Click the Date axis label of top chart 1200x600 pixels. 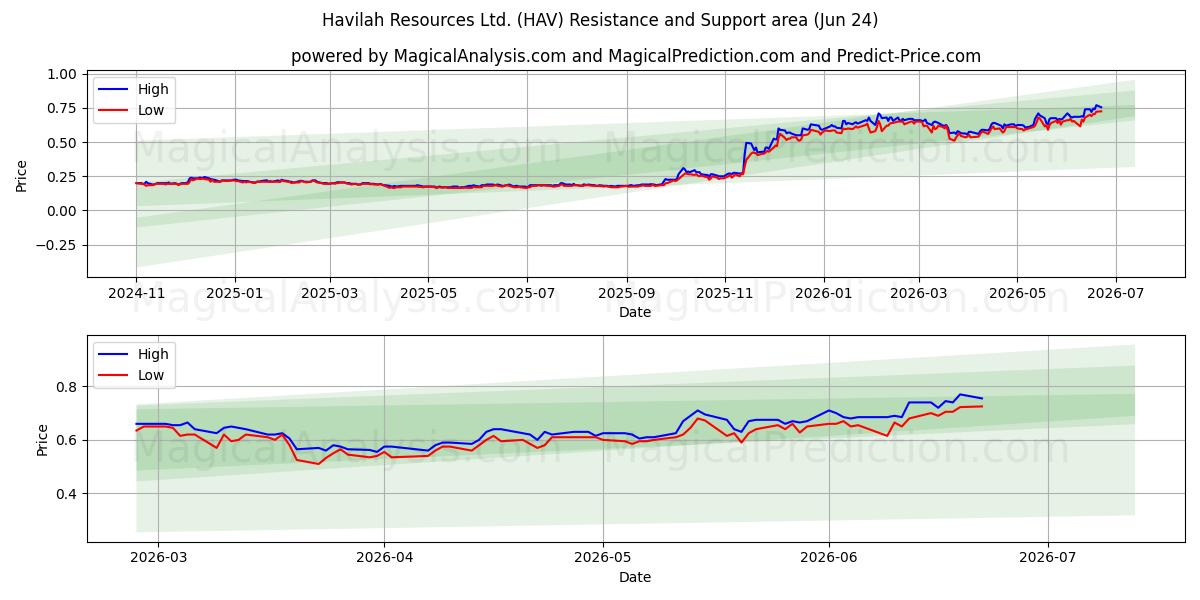click(x=635, y=312)
